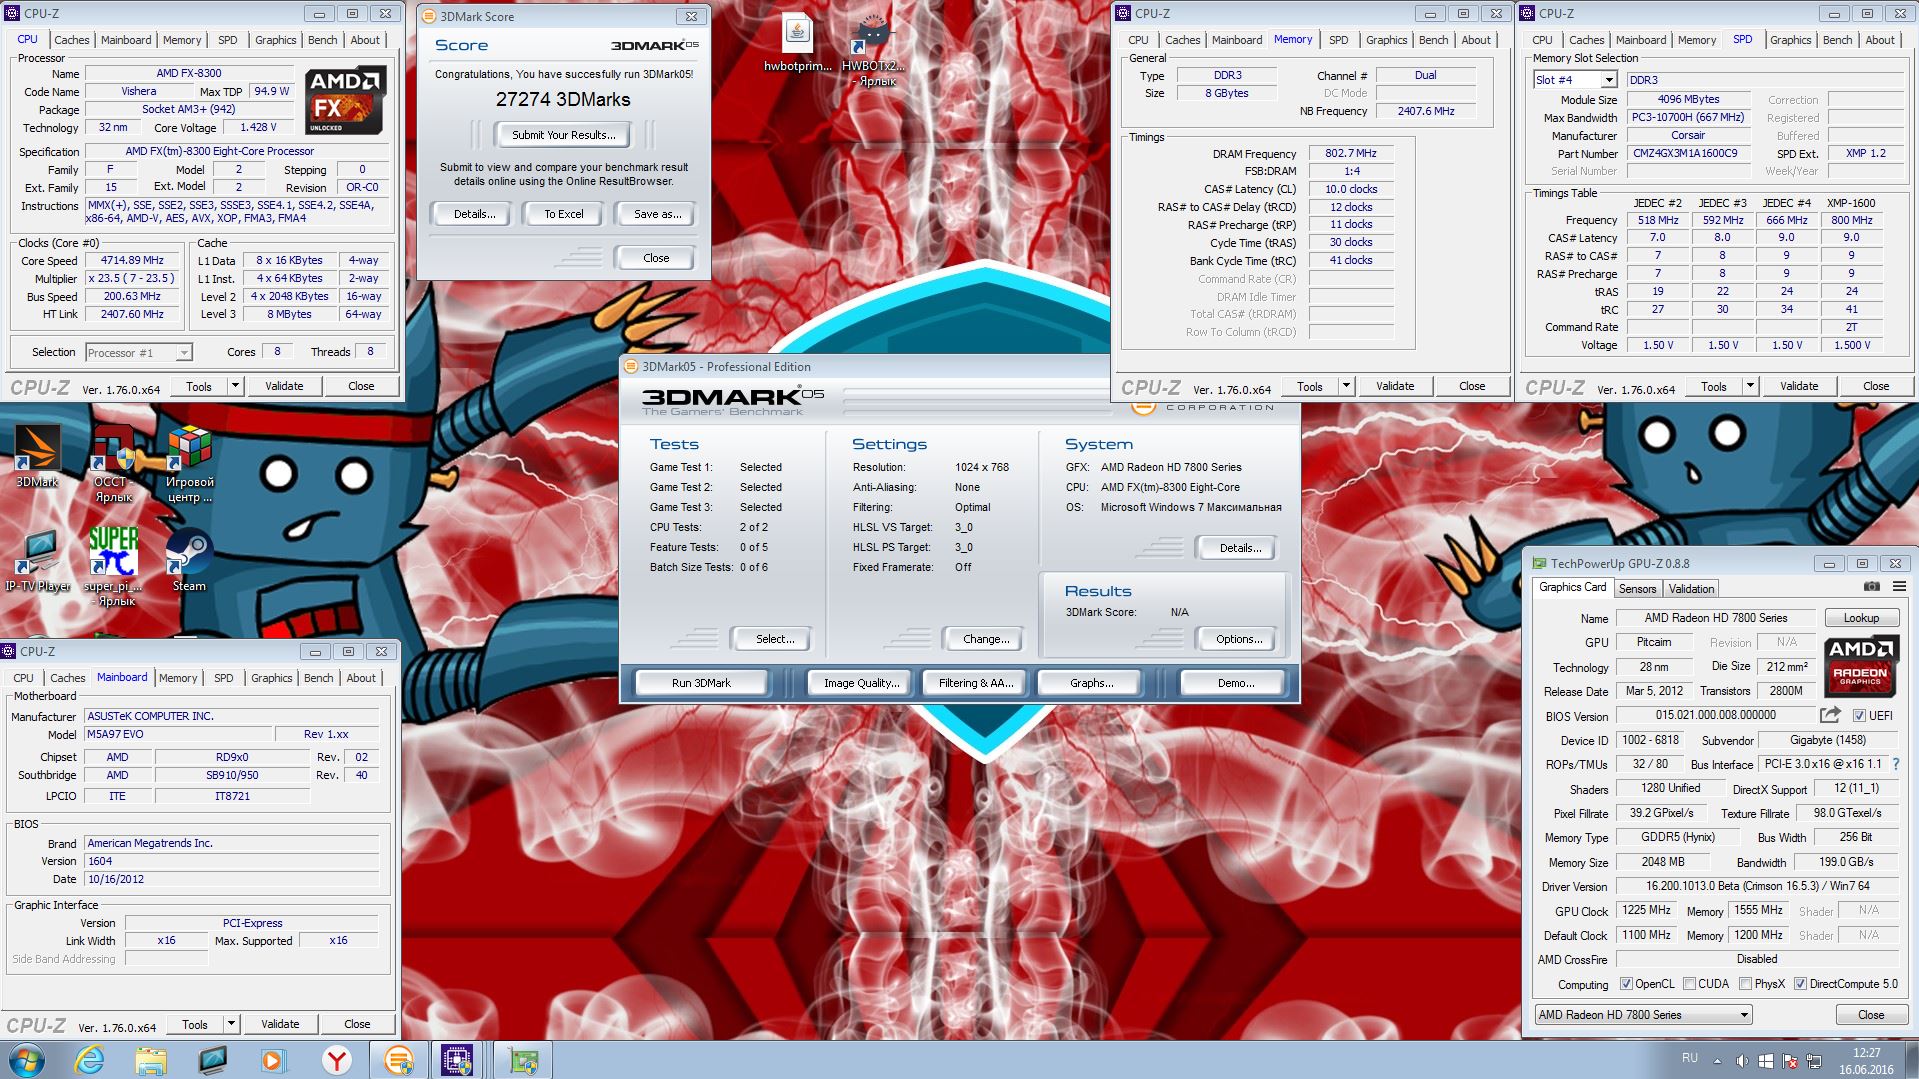This screenshot has height=1079, width=1919.
Task: Open the hwbotprime Java file icon
Action: (x=797, y=43)
